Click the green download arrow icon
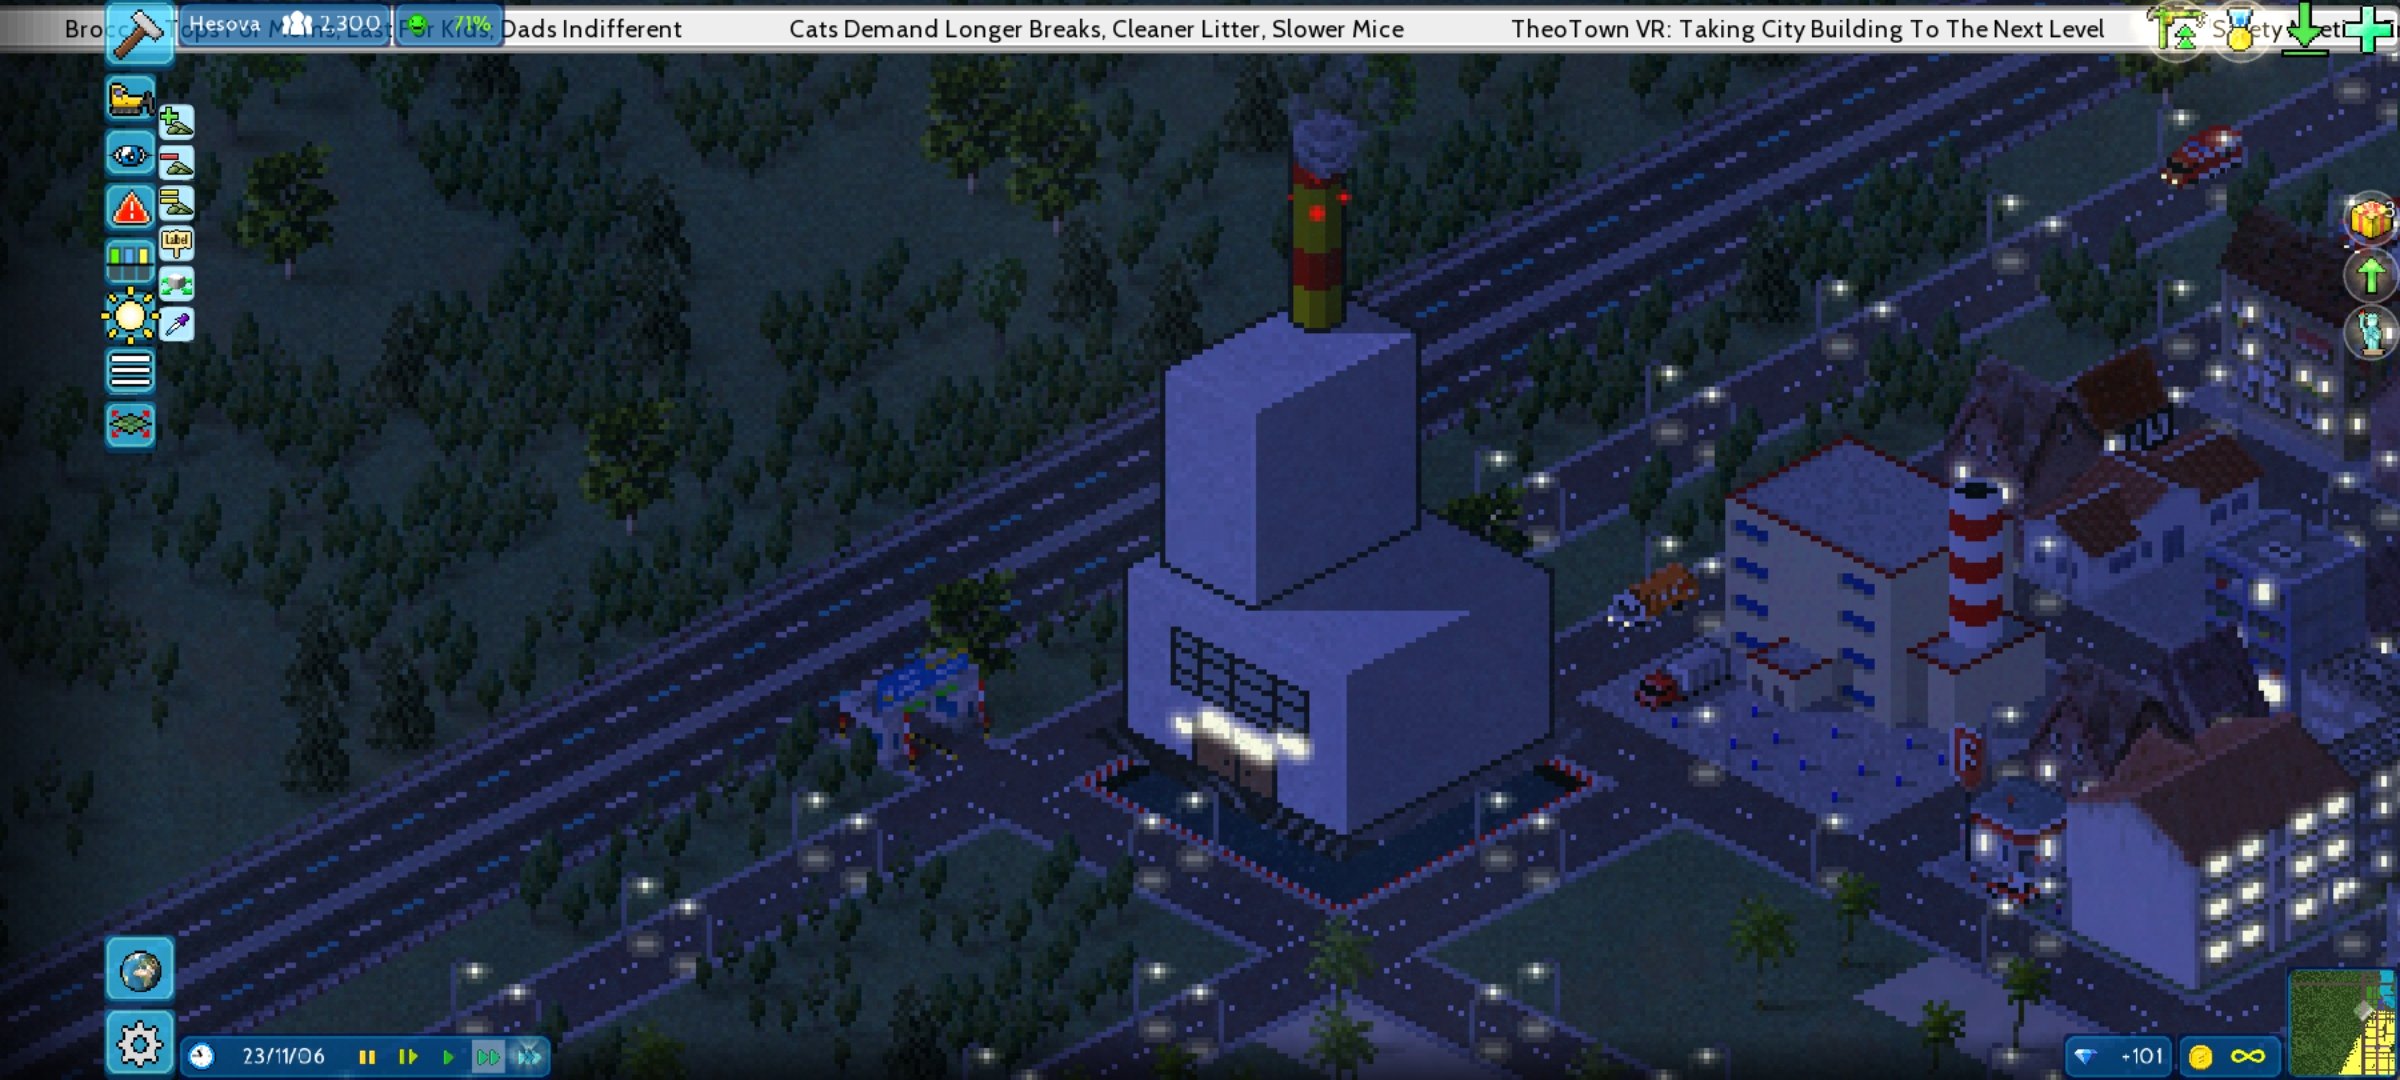Viewport: 2400px width, 1080px height. [2306, 28]
